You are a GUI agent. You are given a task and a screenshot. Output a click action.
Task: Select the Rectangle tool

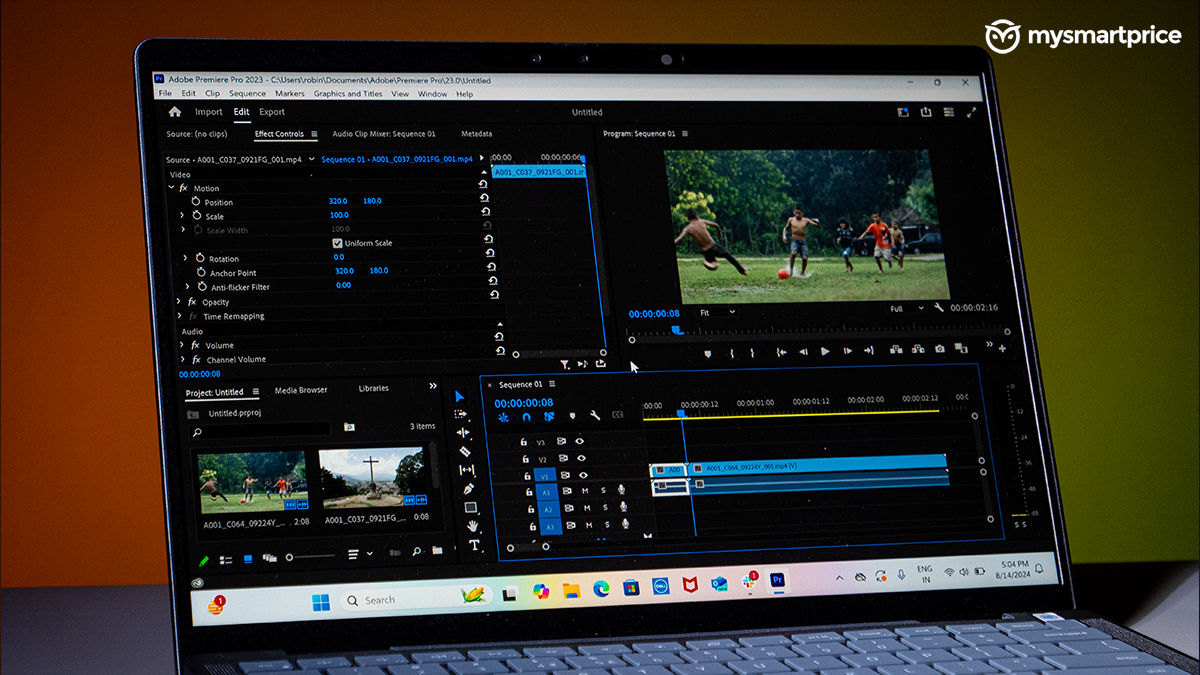[470, 507]
